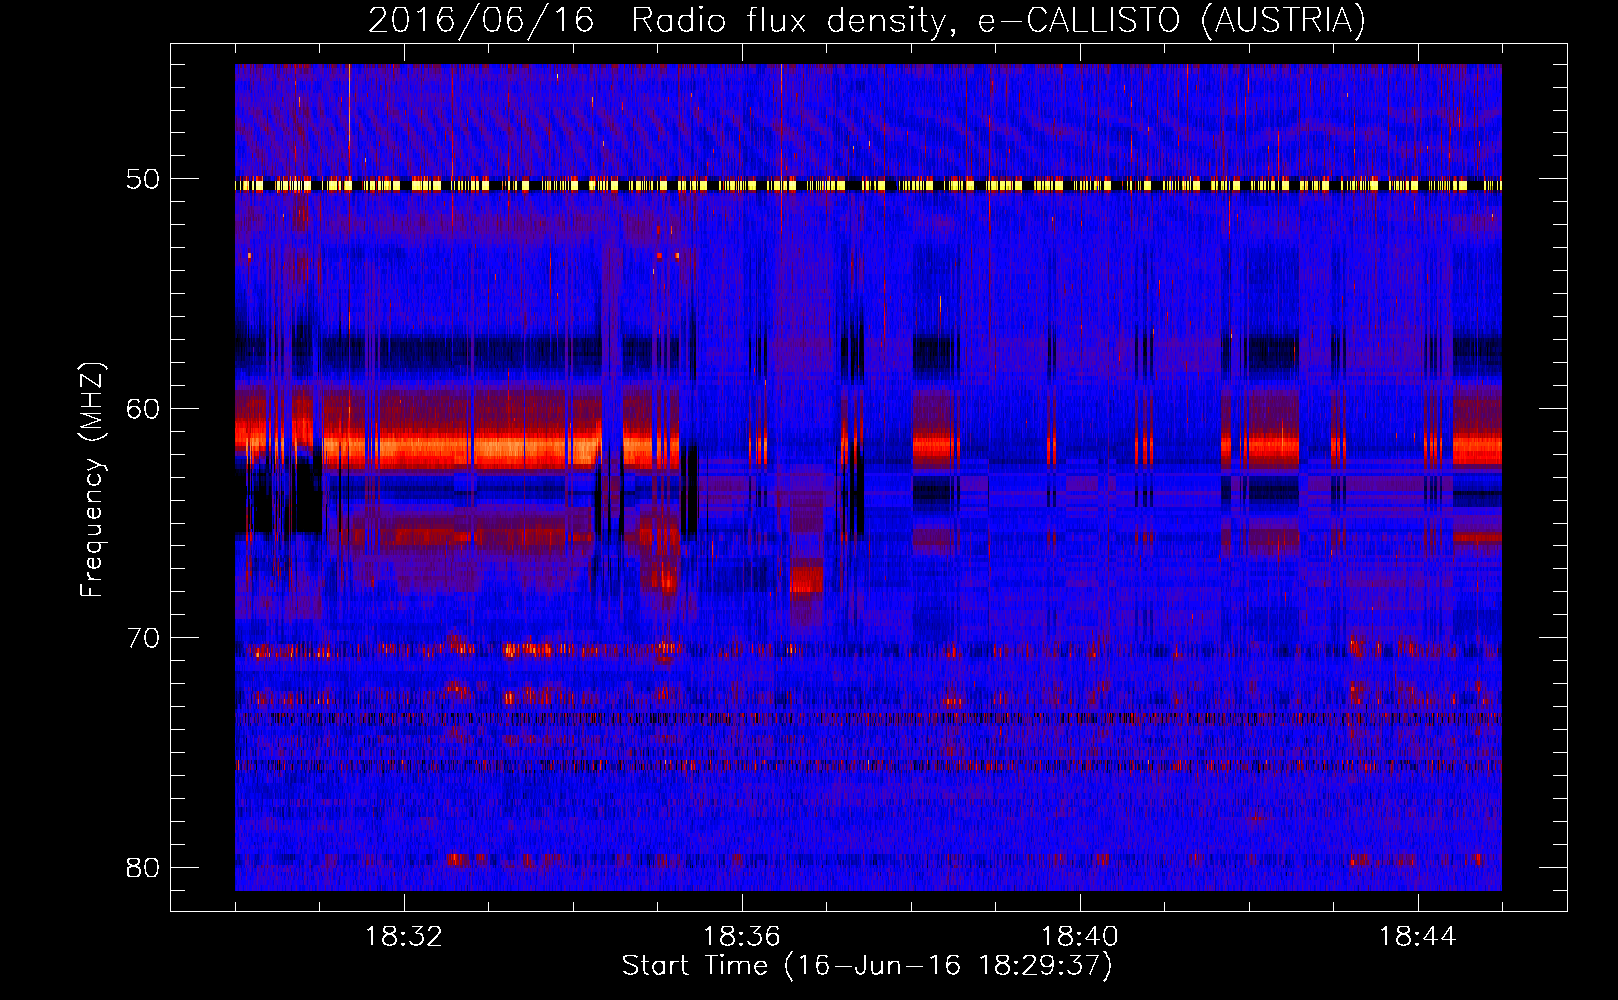Viewport: 1618px width, 1000px height.
Task: Click the date "2016/06/16" in the title
Action: [481, 21]
